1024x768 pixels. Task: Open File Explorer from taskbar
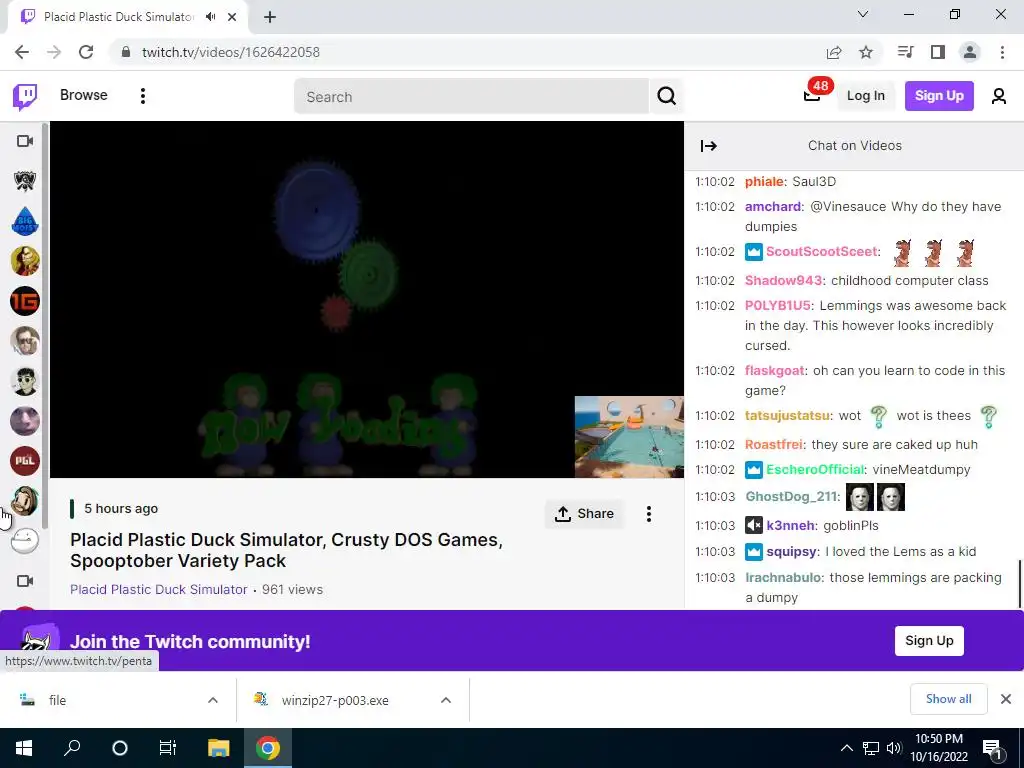pos(219,748)
